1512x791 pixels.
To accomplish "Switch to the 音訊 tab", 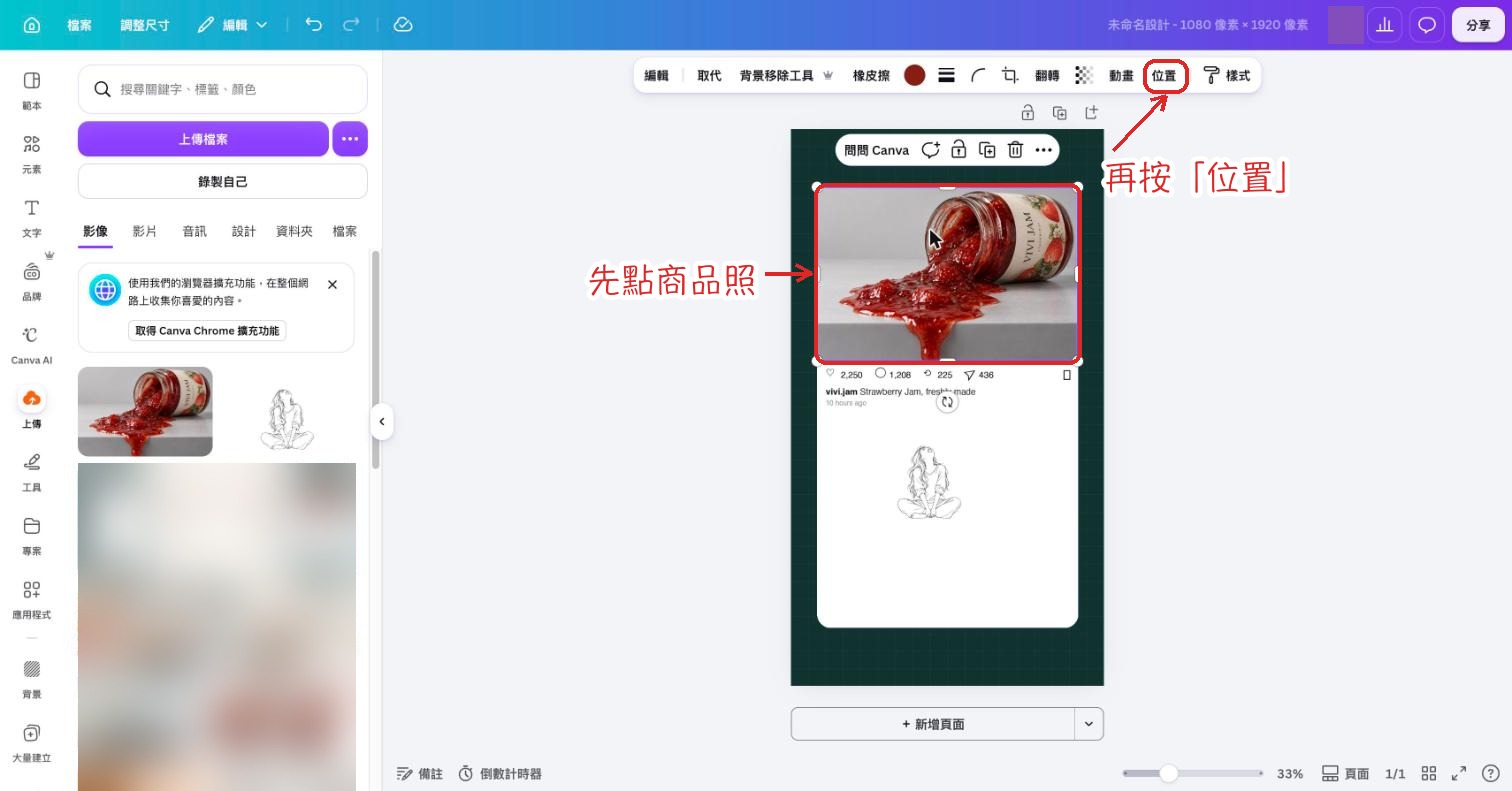I will [195, 231].
